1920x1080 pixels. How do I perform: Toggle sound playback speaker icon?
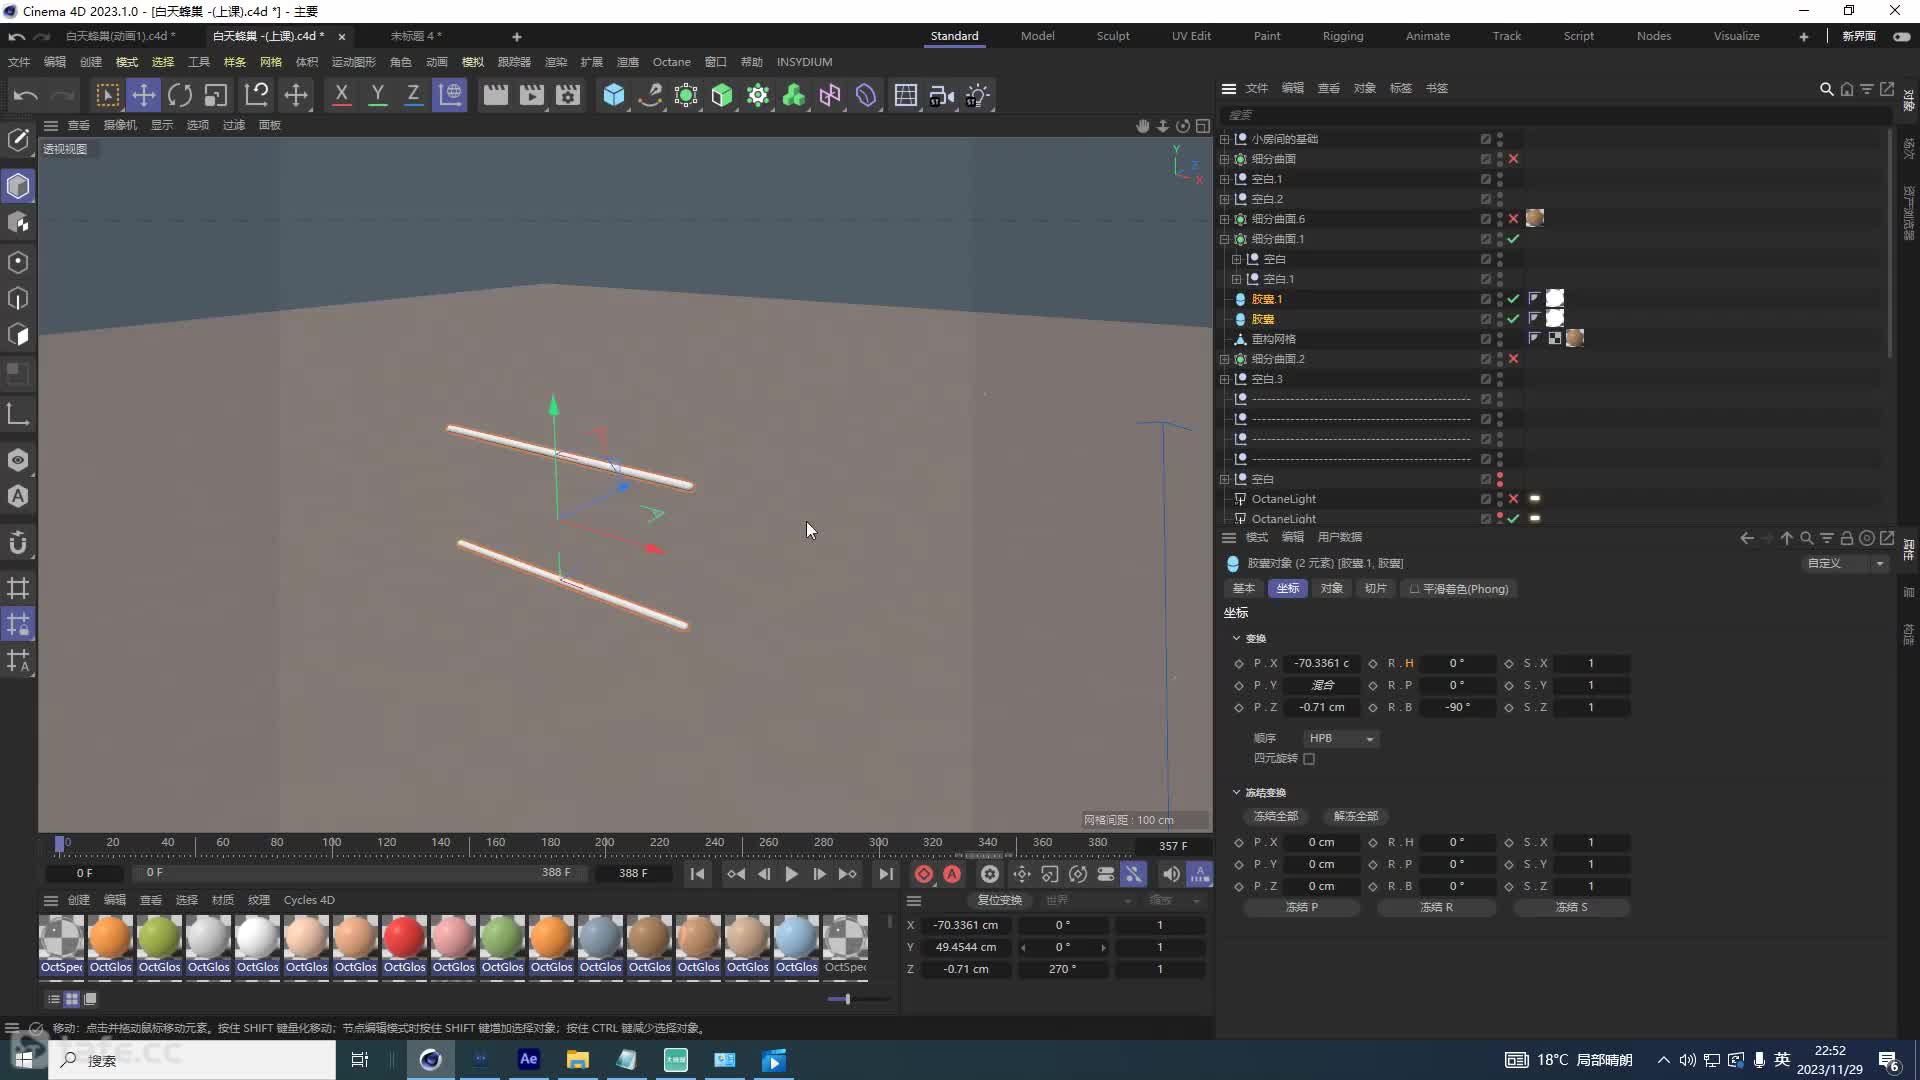(x=1170, y=874)
